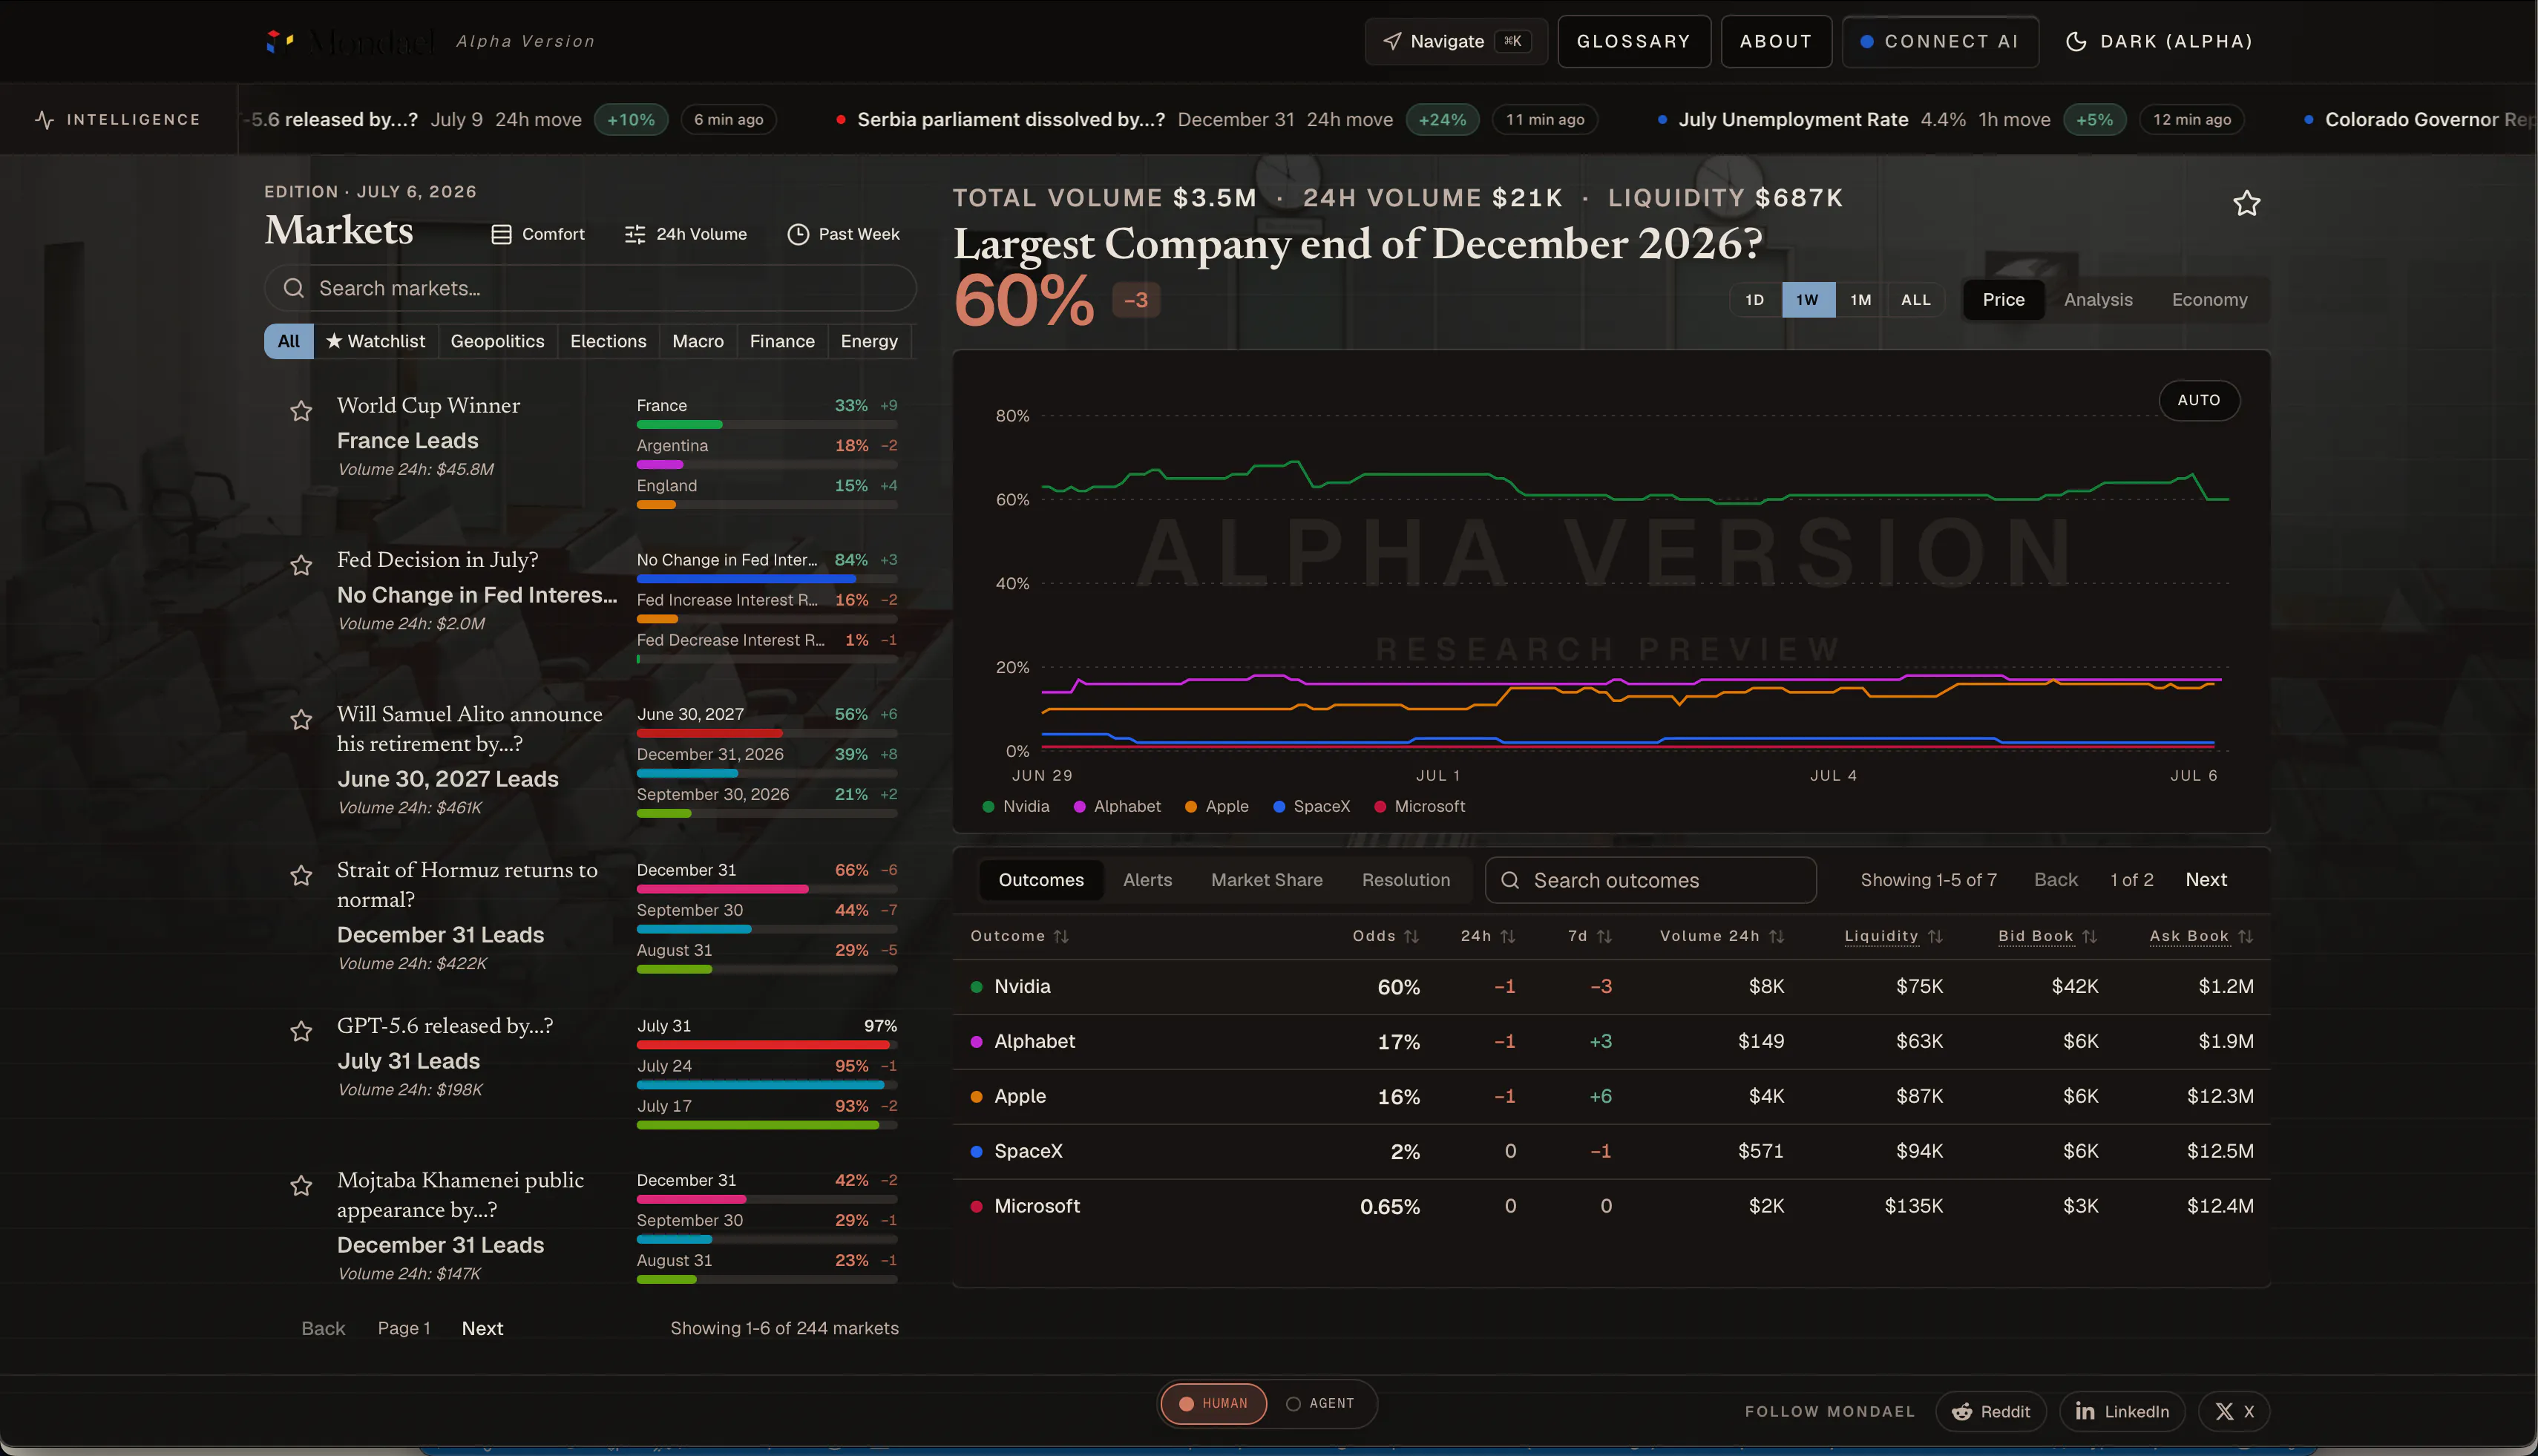Sort outcomes by Ask Book column

click(2202, 936)
